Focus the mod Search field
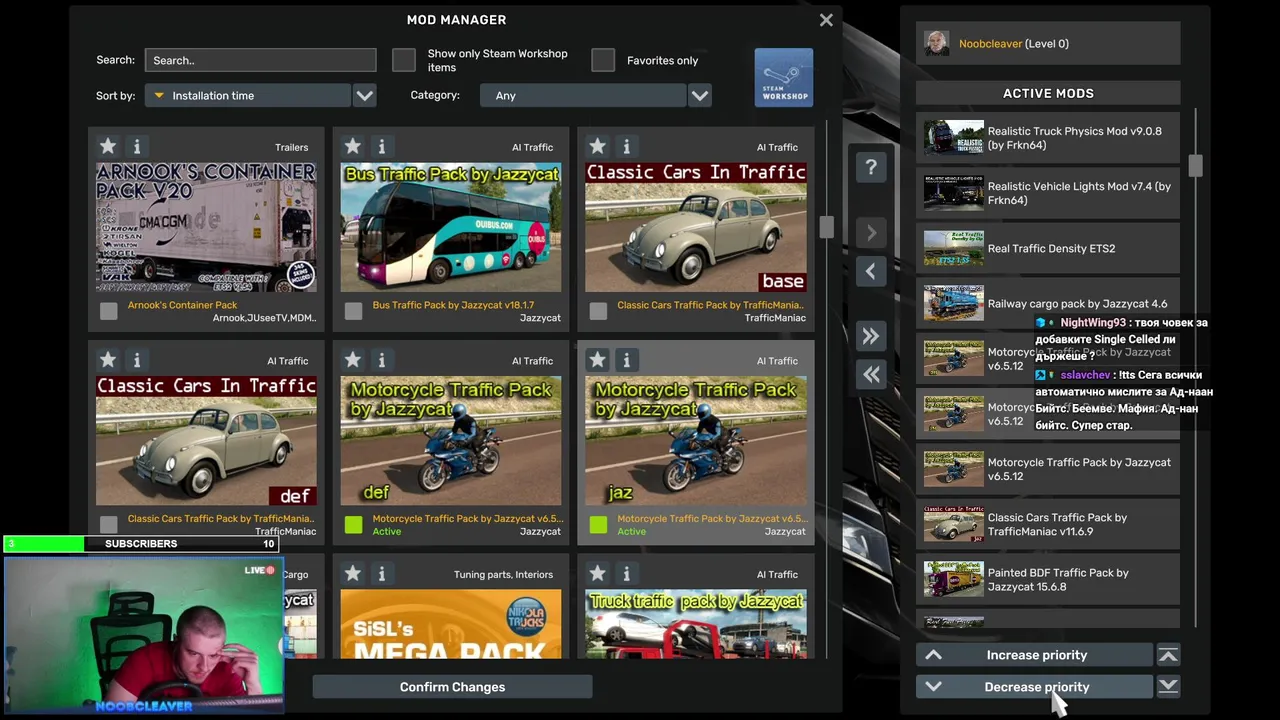 [260, 60]
